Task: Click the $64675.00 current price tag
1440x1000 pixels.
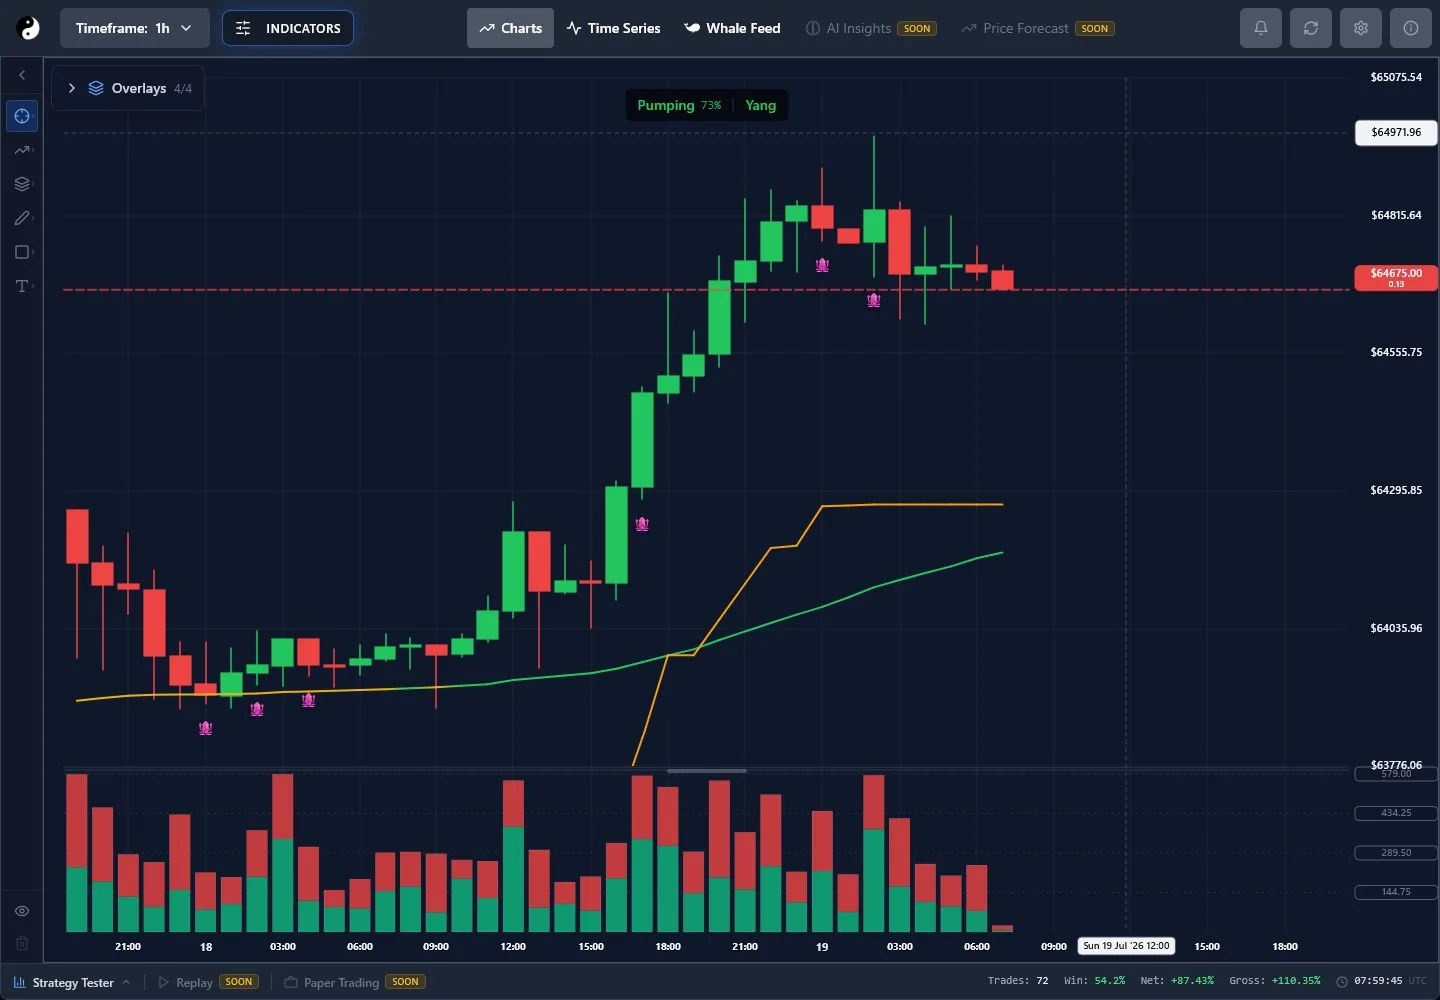Action: click(1396, 277)
